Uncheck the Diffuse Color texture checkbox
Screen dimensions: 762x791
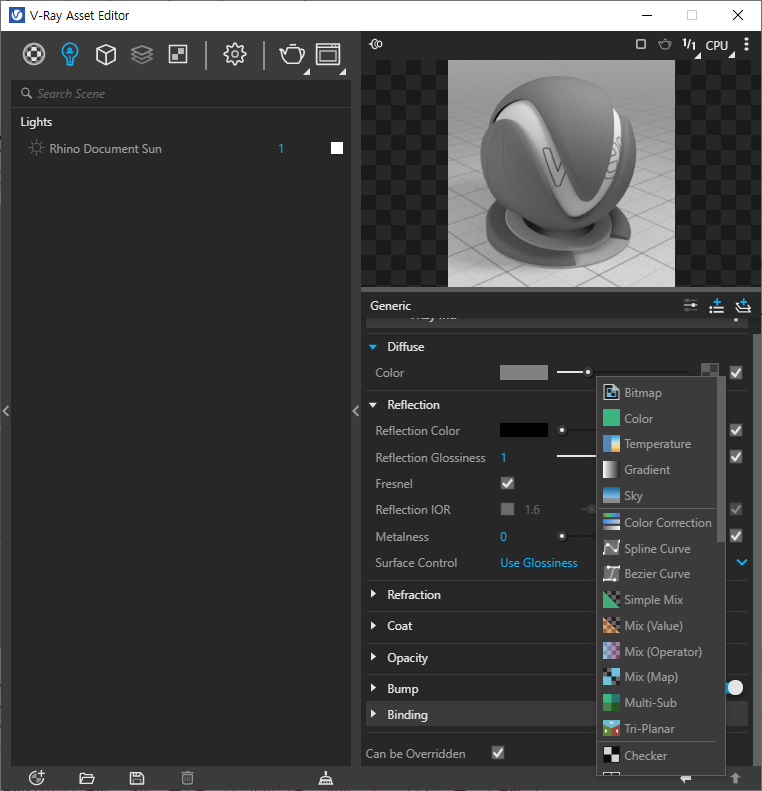[736, 373]
